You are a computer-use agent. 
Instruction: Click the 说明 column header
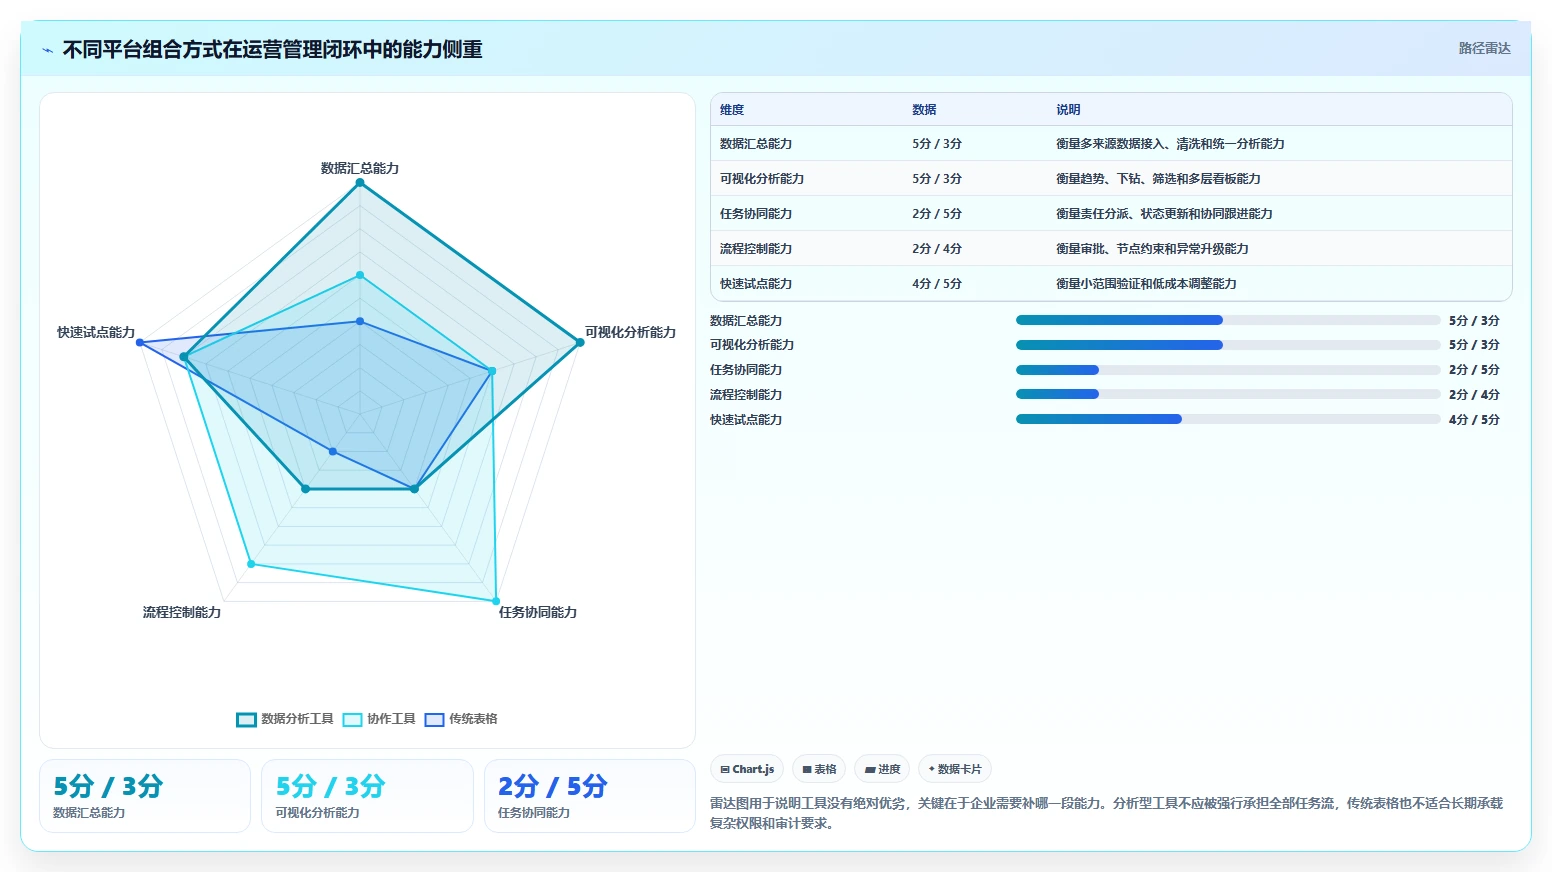(1068, 110)
